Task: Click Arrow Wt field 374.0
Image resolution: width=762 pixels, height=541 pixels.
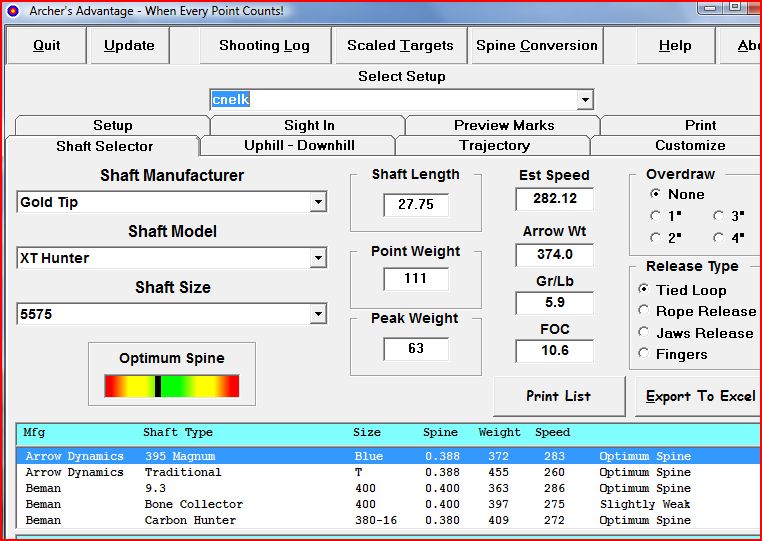Action: 554,255
